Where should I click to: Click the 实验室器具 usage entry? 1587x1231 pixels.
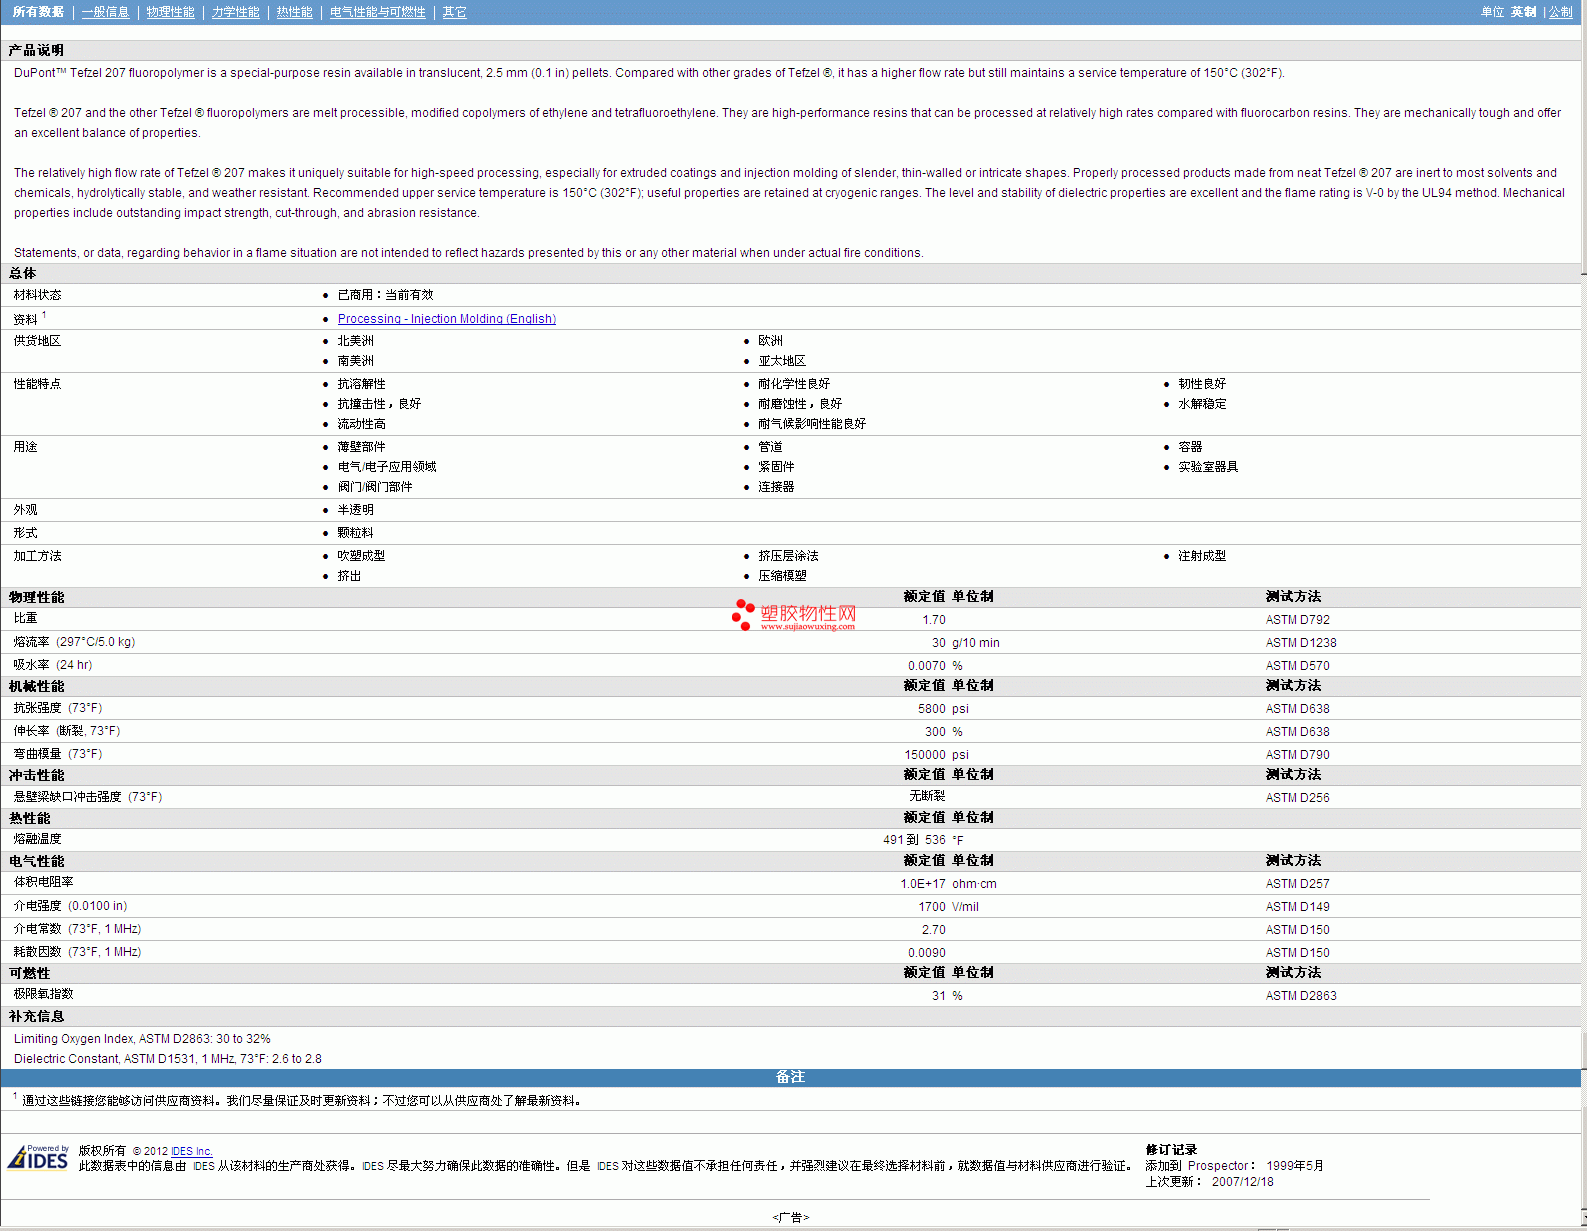[1207, 467]
